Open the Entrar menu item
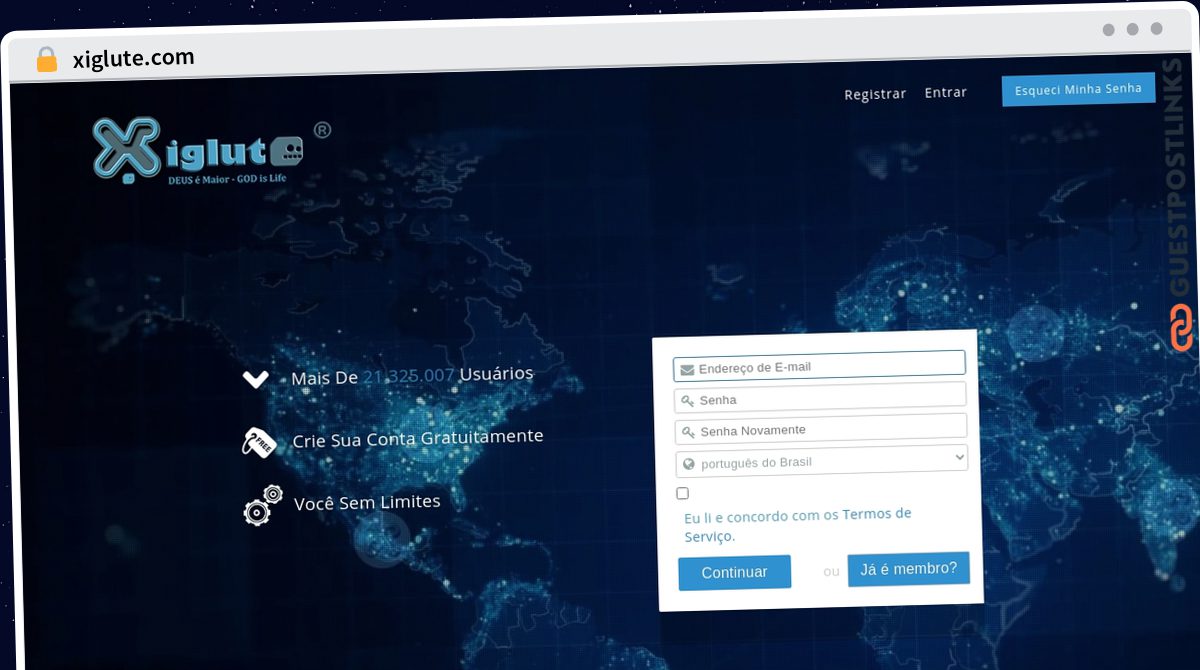The image size is (1200, 670). (946, 92)
